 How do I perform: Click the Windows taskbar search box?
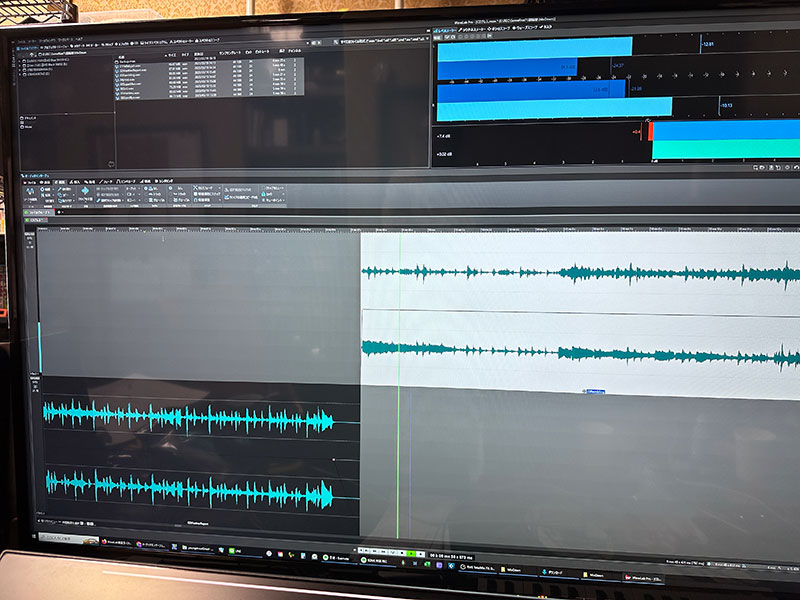[69, 539]
